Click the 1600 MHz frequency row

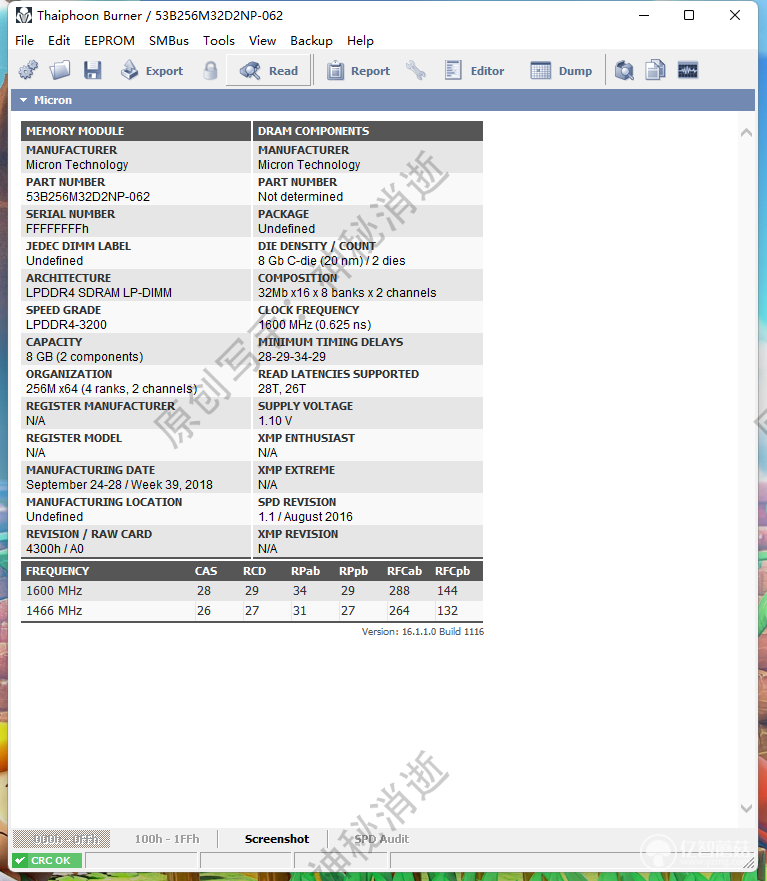pos(252,591)
